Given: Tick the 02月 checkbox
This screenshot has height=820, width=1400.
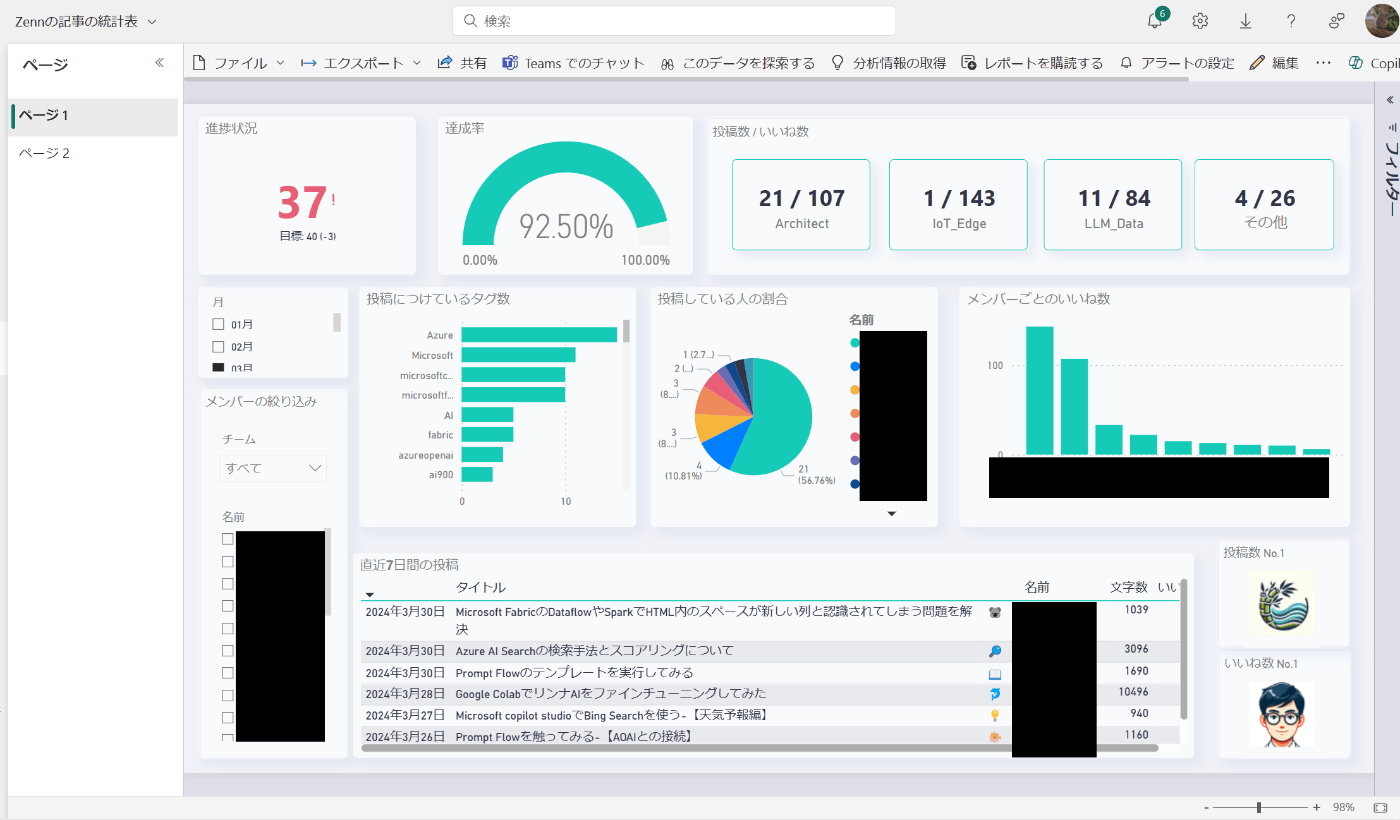Looking at the screenshot, I should tap(218, 346).
